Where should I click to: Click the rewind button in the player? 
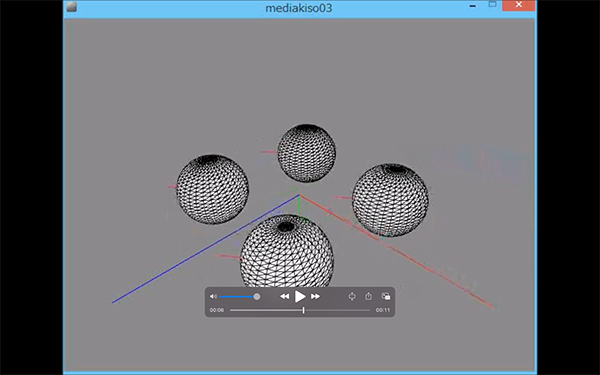[x=284, y=297]
